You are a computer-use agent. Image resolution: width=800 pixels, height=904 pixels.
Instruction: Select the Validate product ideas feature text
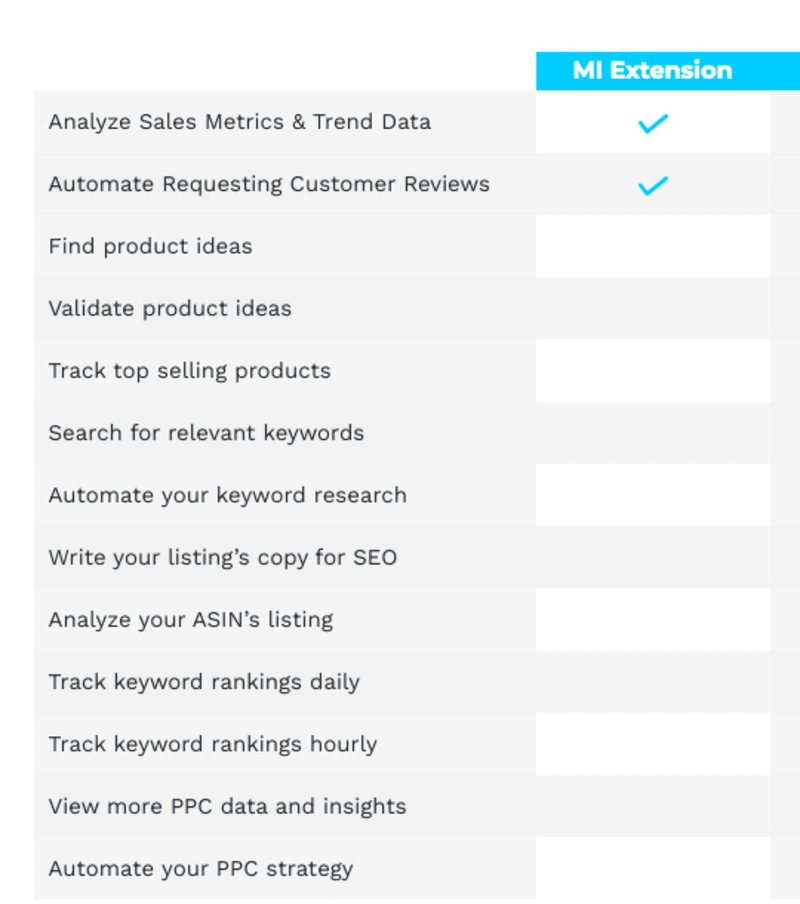170,308
